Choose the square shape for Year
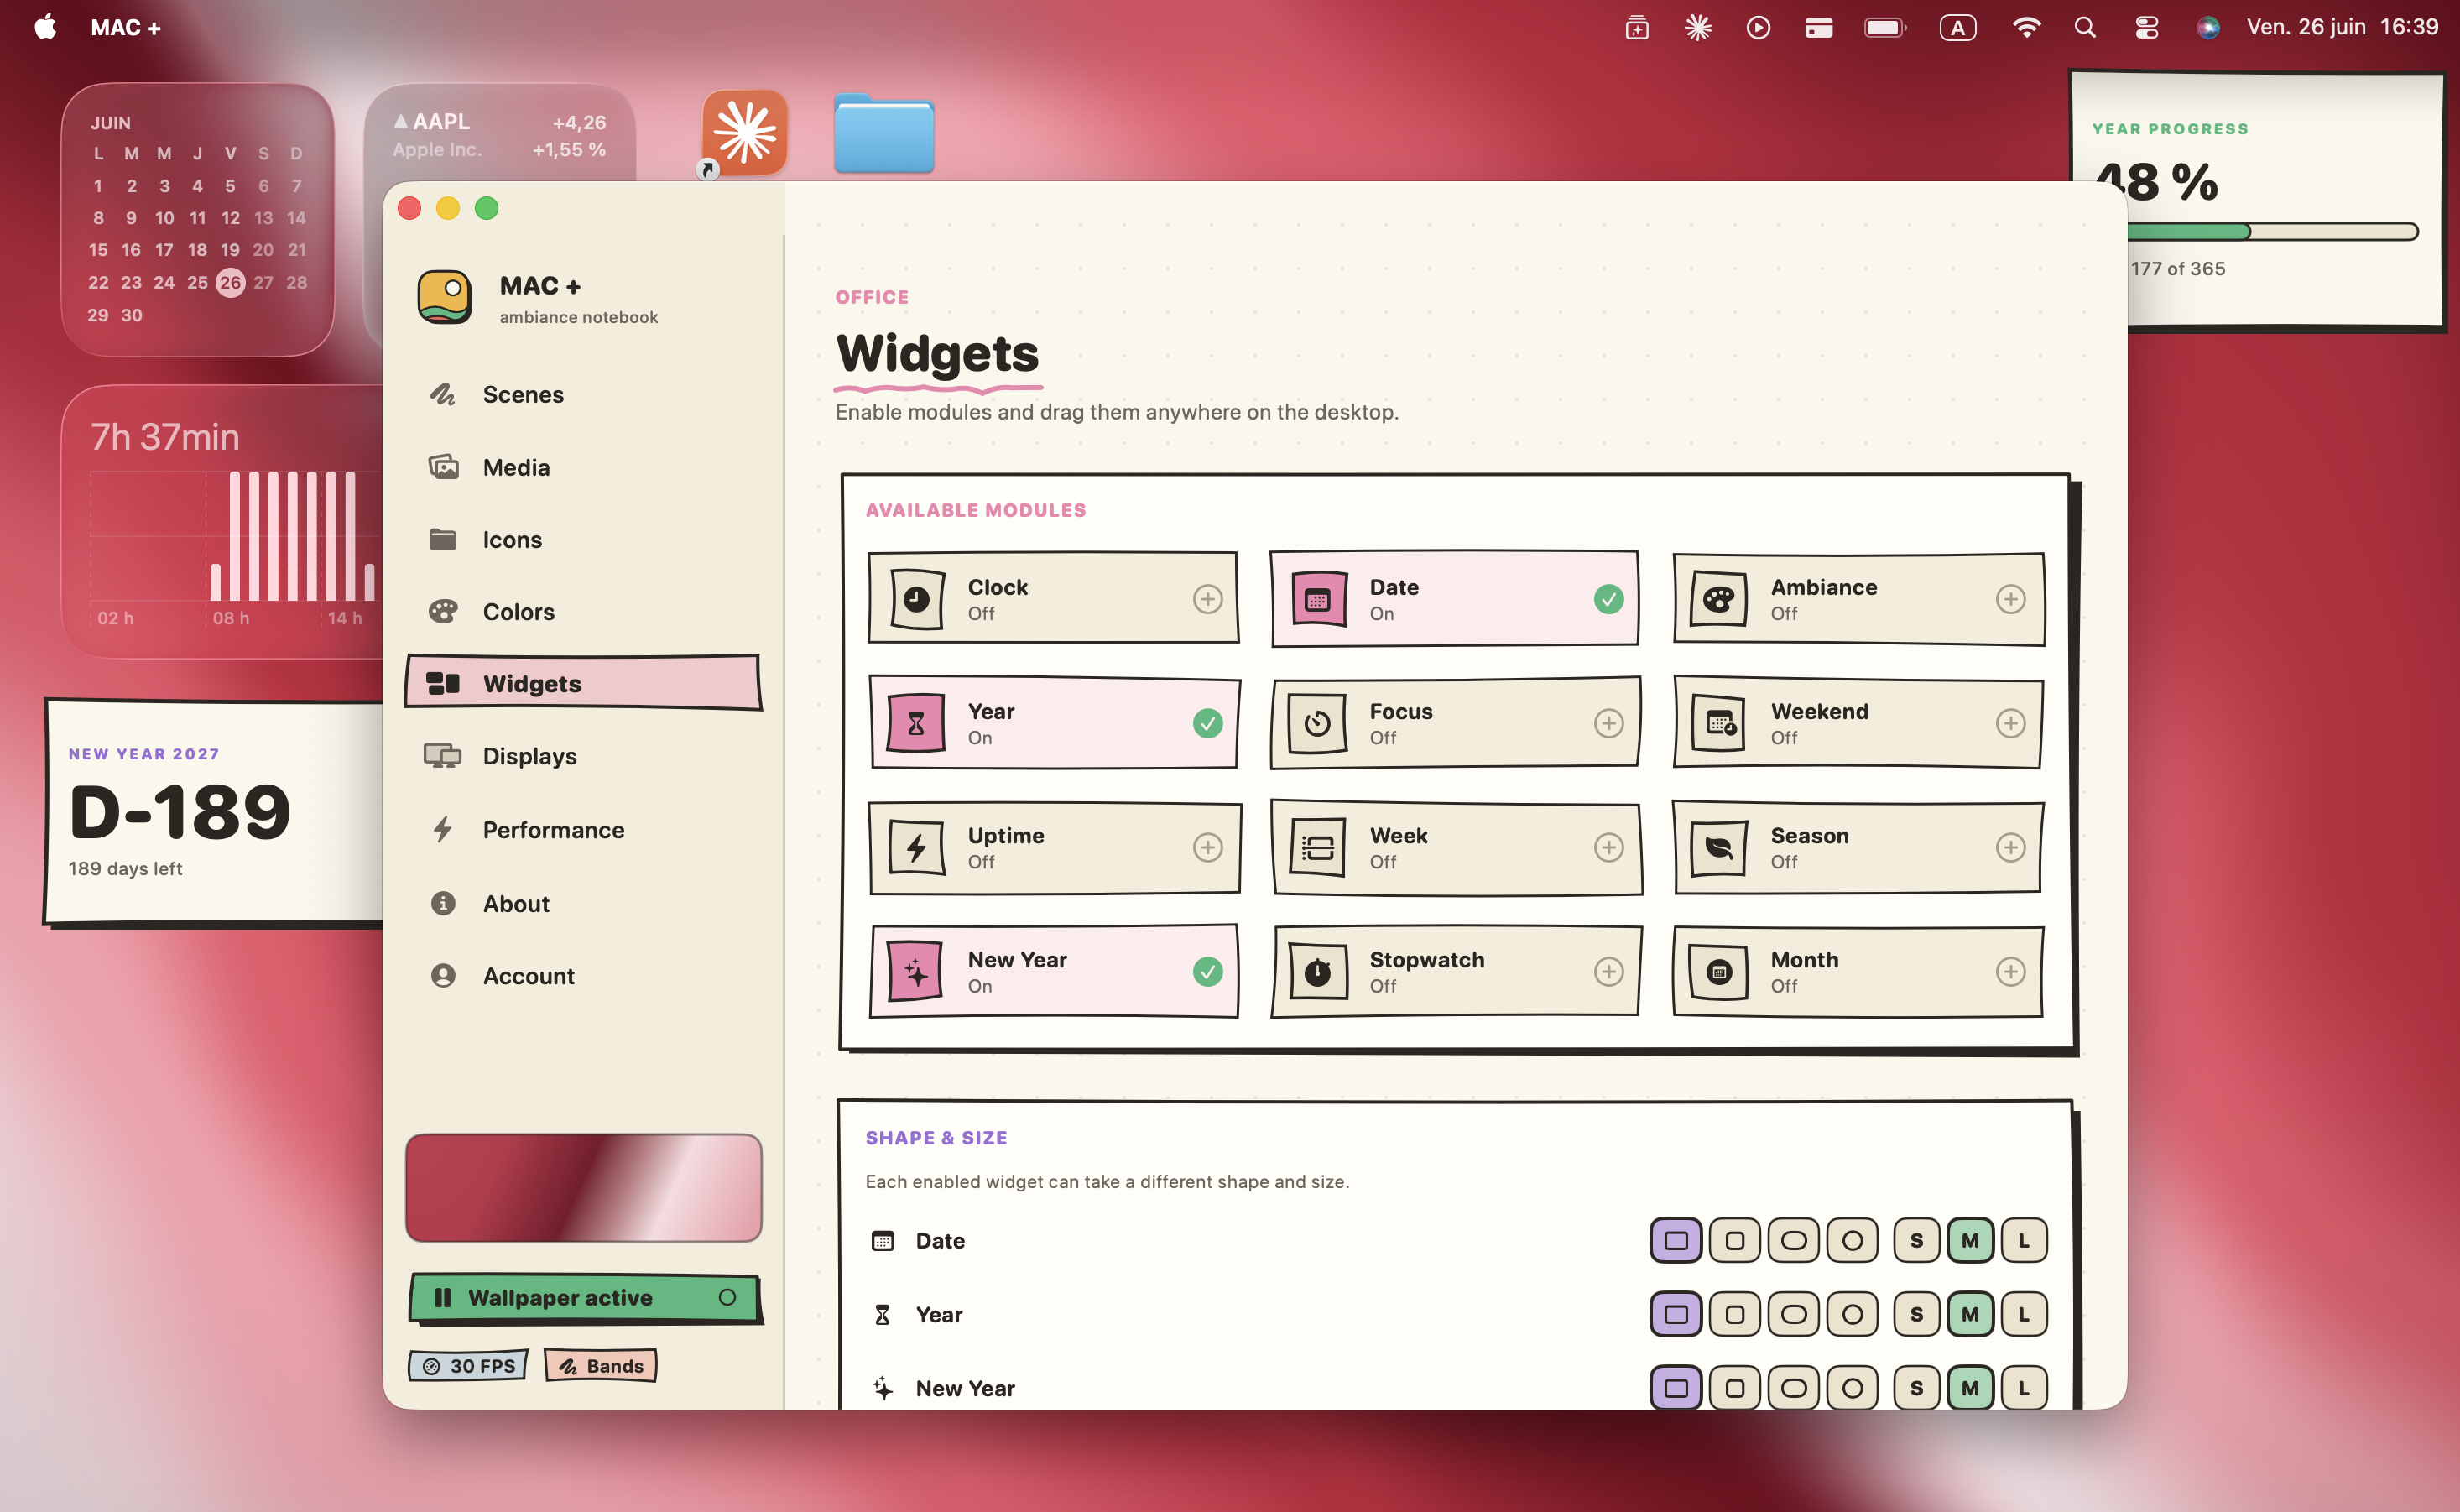The height and width of the screenshot is (1512, 2460). [1734, 1314]
